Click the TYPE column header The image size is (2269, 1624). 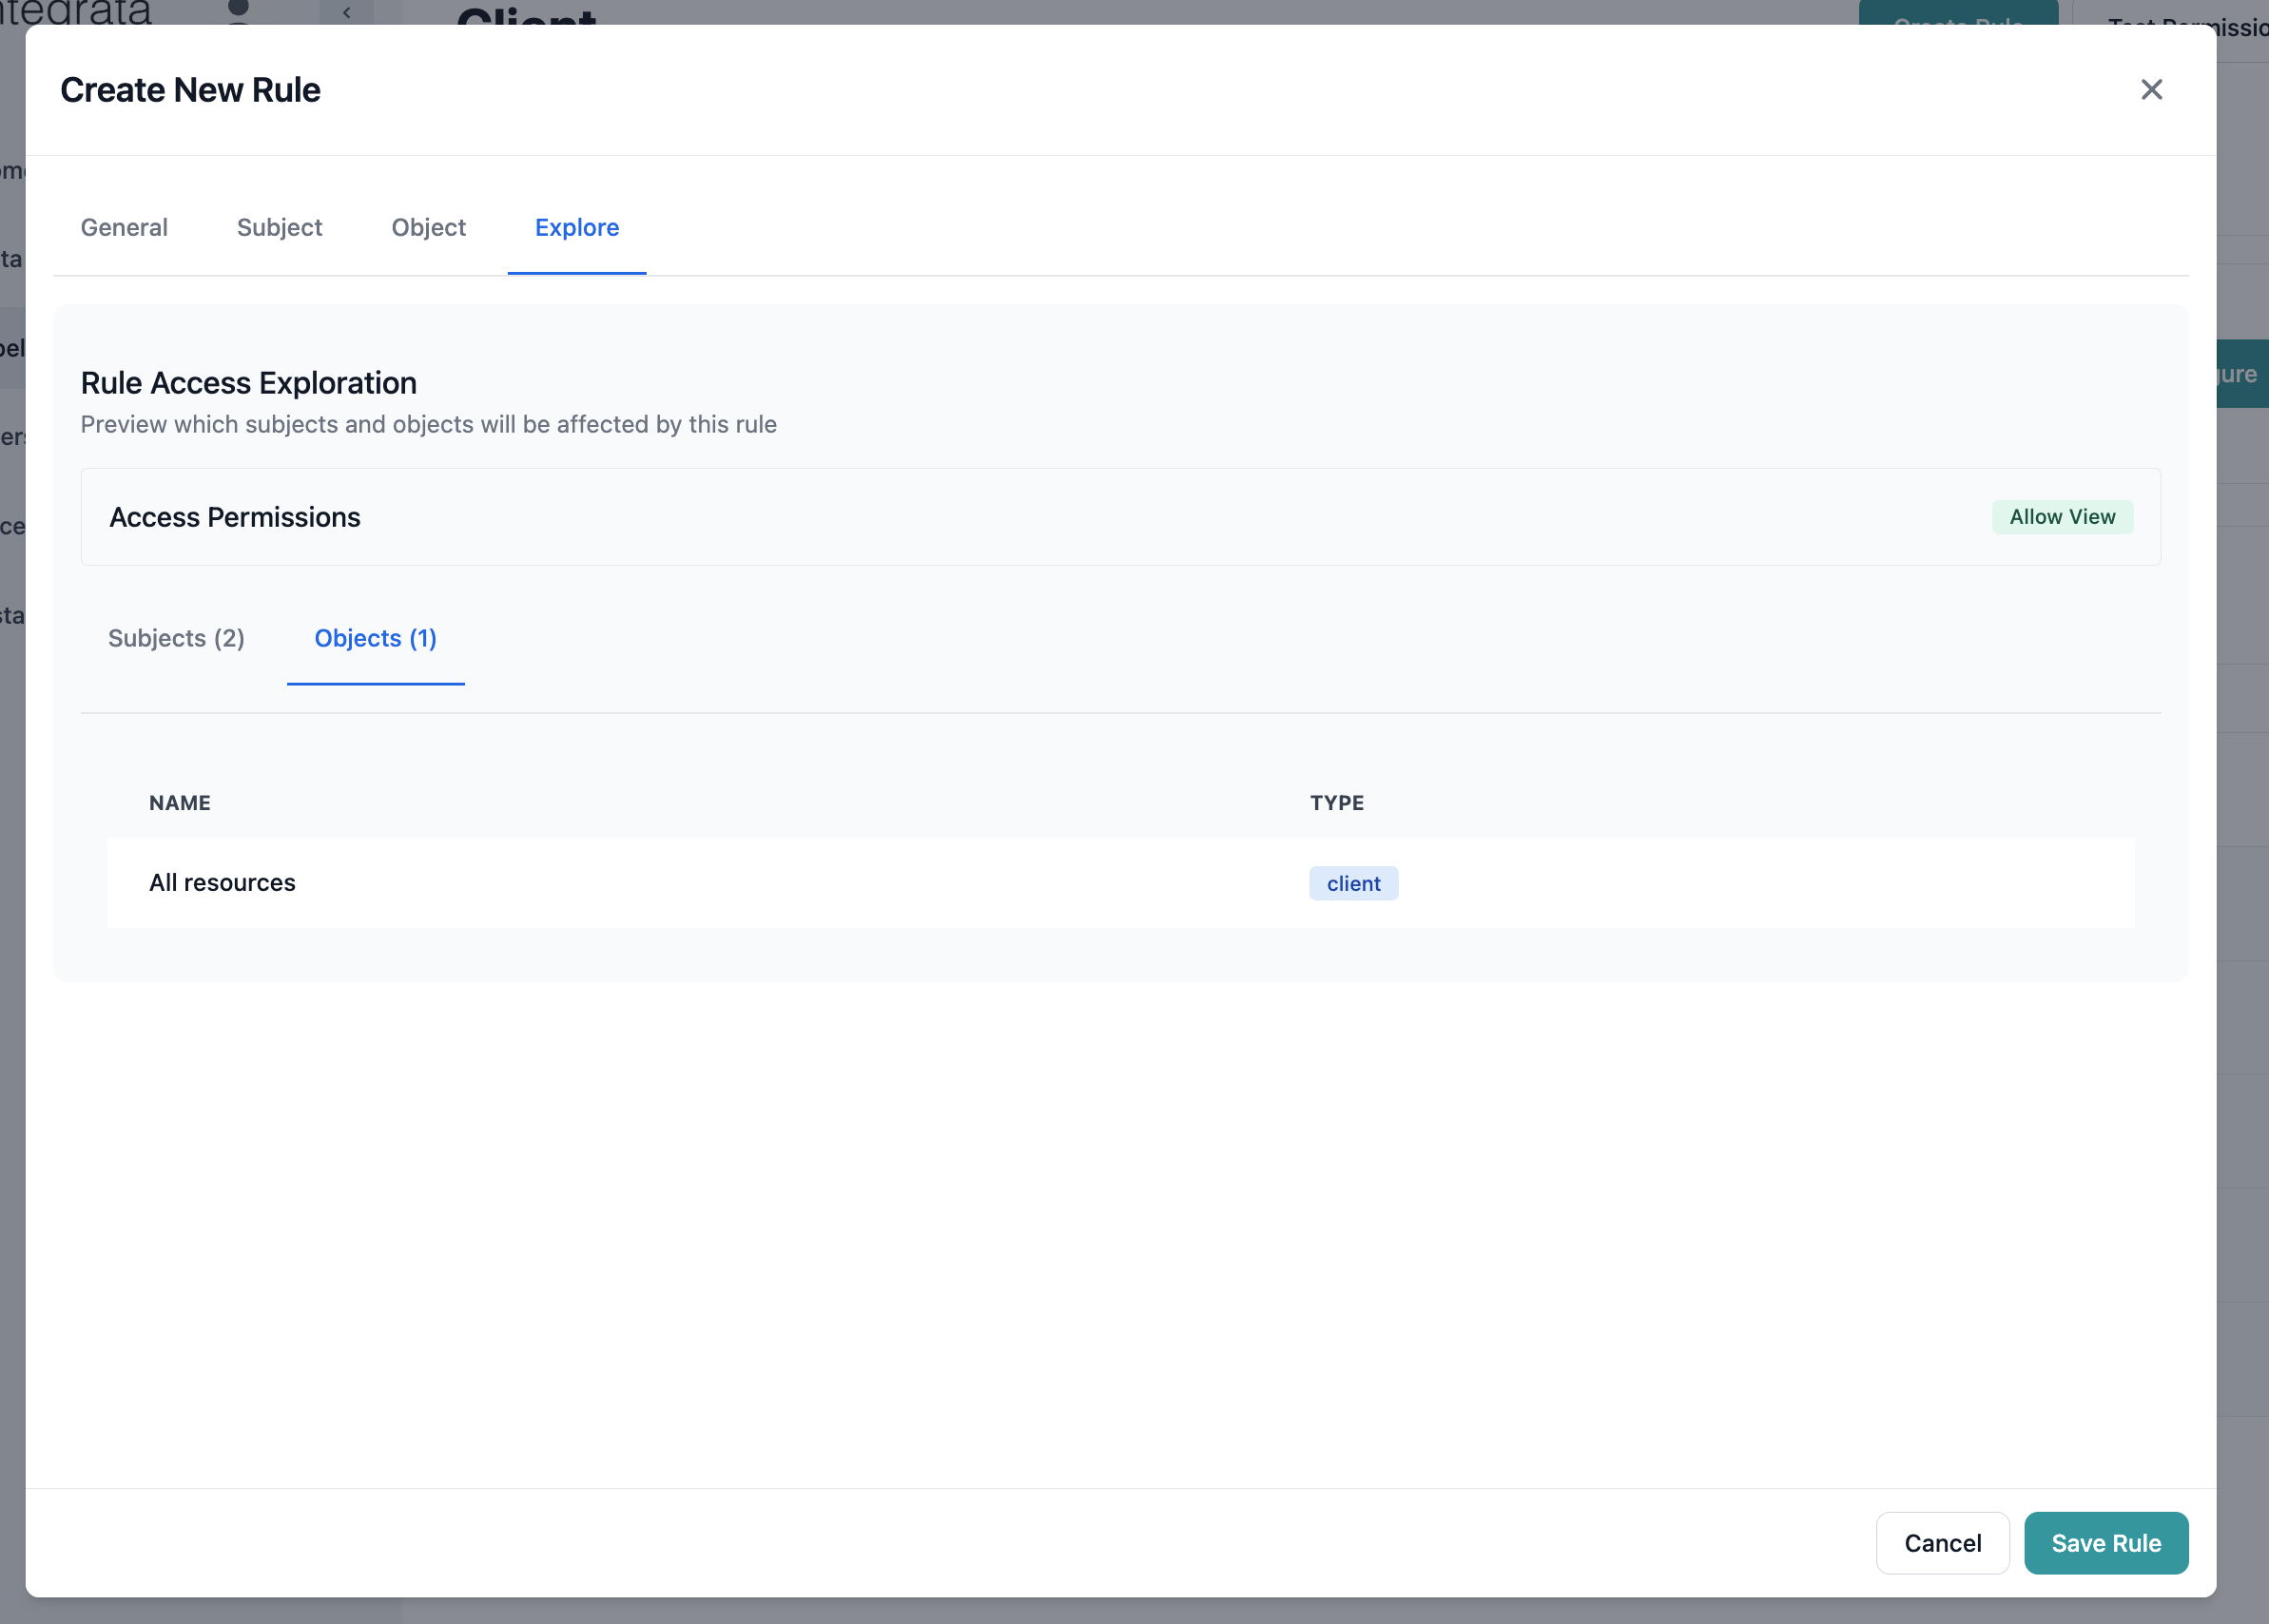tap(1337, 802)
